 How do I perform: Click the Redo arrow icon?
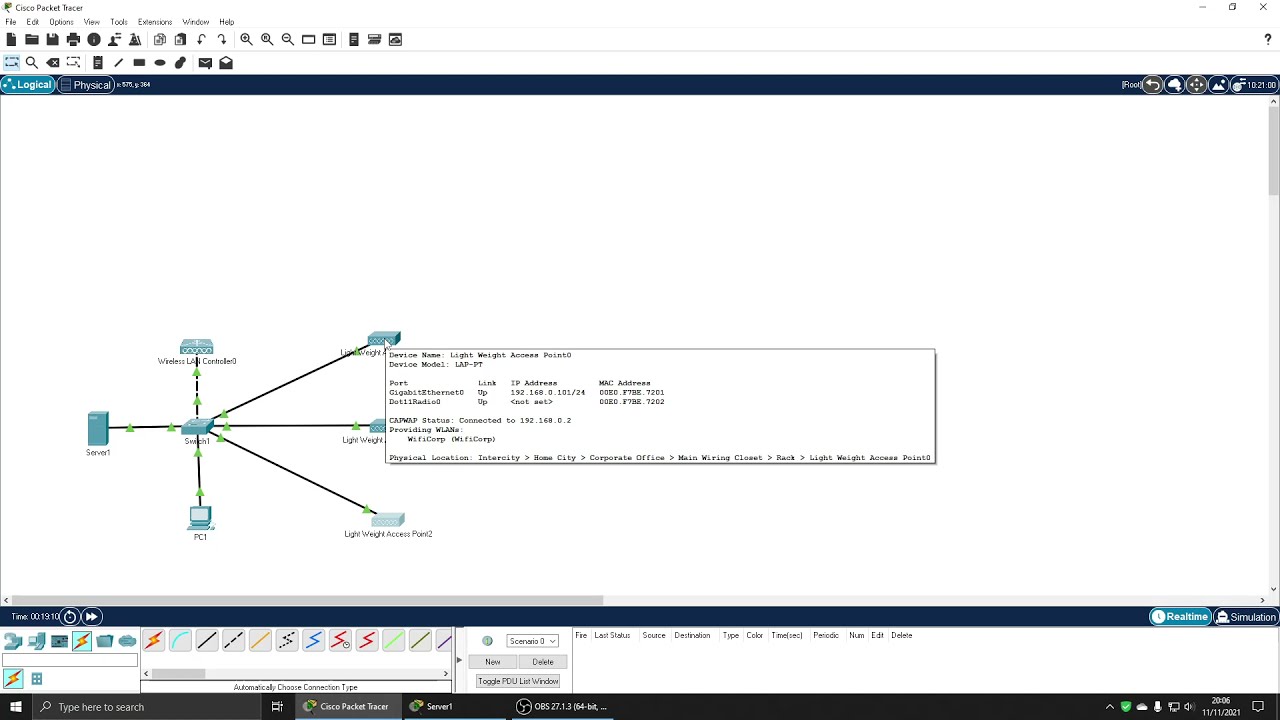(x=222, y=39)
